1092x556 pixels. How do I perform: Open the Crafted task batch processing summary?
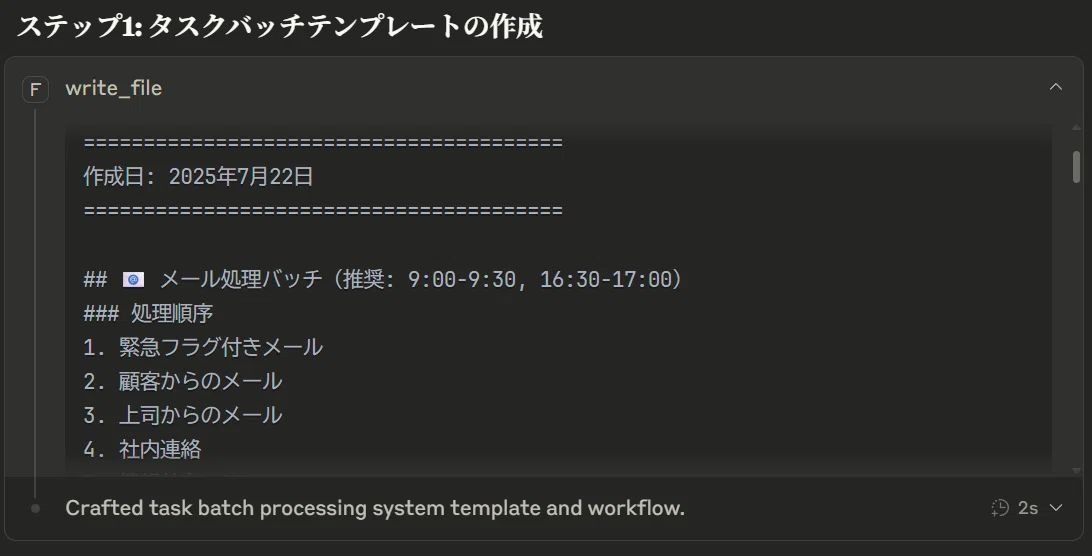tap(375, 508)
